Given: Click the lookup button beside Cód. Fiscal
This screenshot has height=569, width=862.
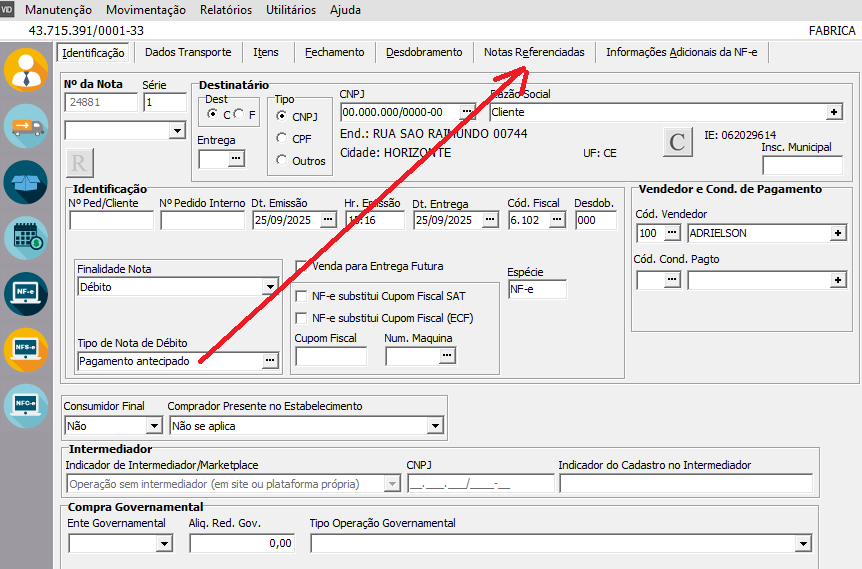Looking at the screenshot, I should coord(557,220).
